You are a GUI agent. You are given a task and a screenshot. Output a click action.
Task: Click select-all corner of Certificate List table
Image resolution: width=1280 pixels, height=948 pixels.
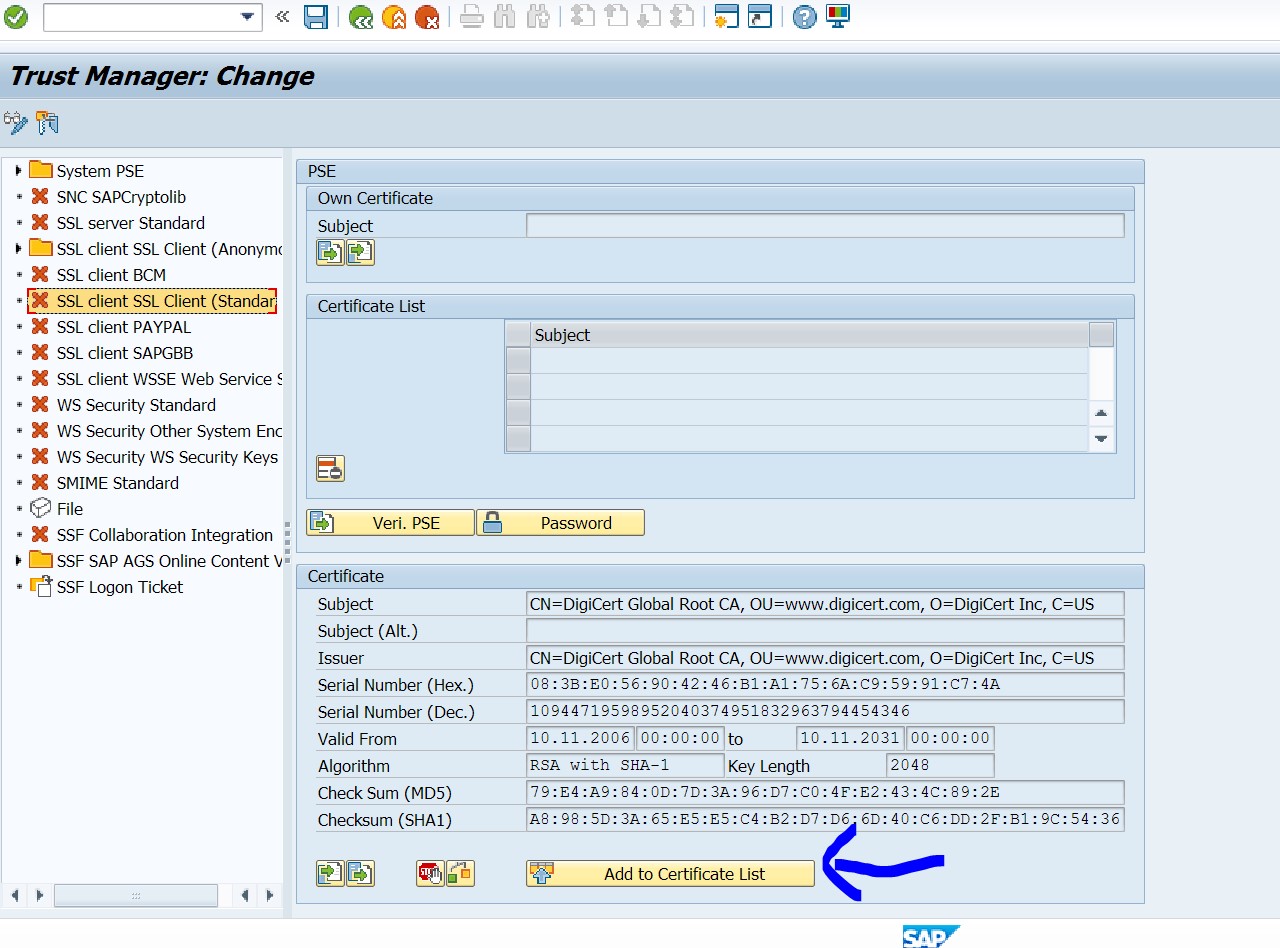518,335
